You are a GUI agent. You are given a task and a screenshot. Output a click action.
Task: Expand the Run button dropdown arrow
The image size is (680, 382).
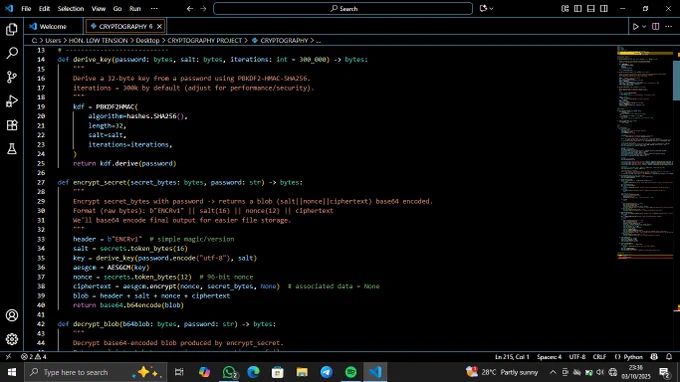pos(644,26)
